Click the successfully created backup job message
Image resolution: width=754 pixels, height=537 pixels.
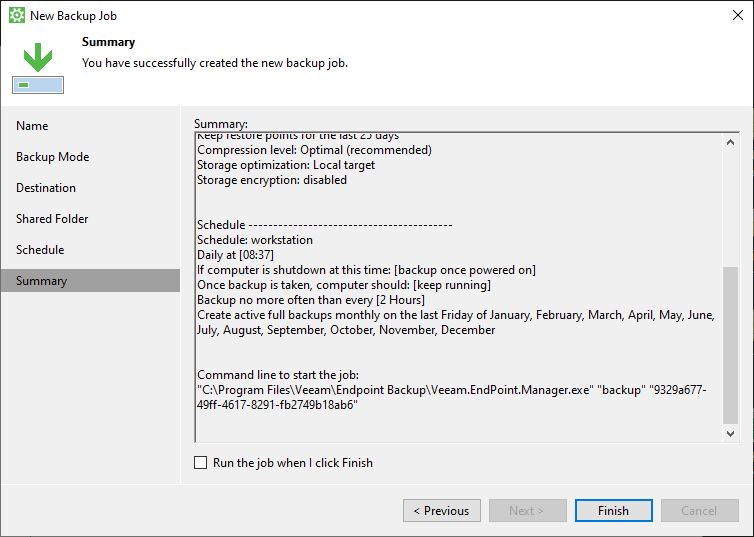tap(215, 63)
